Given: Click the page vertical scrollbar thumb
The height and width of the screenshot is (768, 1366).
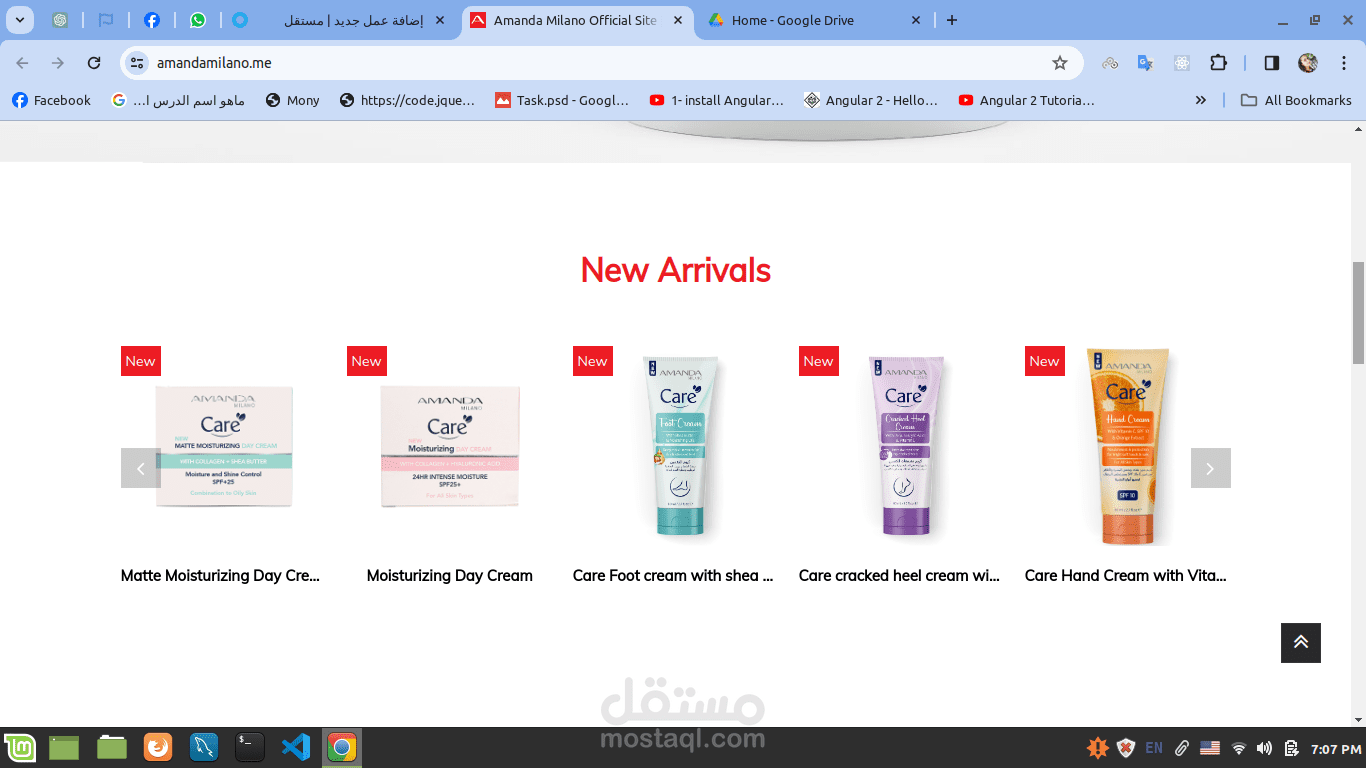Looking at the screenshot, I should 1358,313.
